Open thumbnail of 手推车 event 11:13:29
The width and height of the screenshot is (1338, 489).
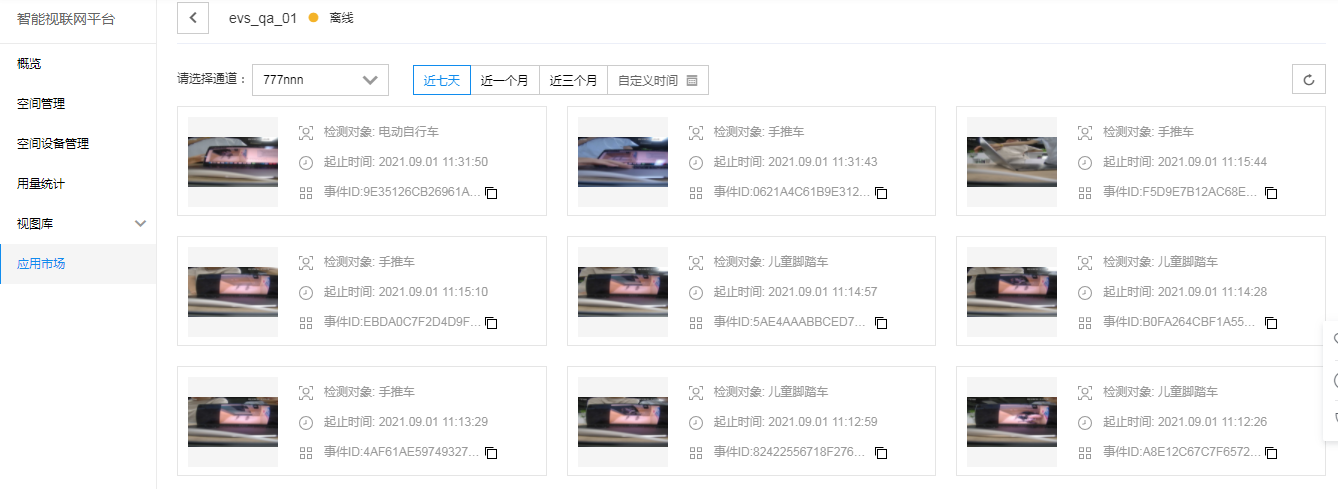233,422
